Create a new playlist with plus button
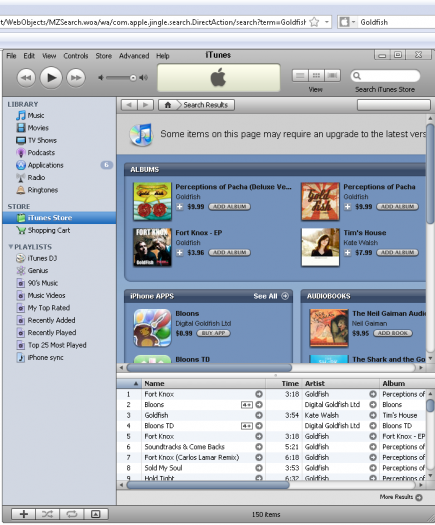Viewport: 435px width, 525px height. pyautogui.click(x=24, y=514)
